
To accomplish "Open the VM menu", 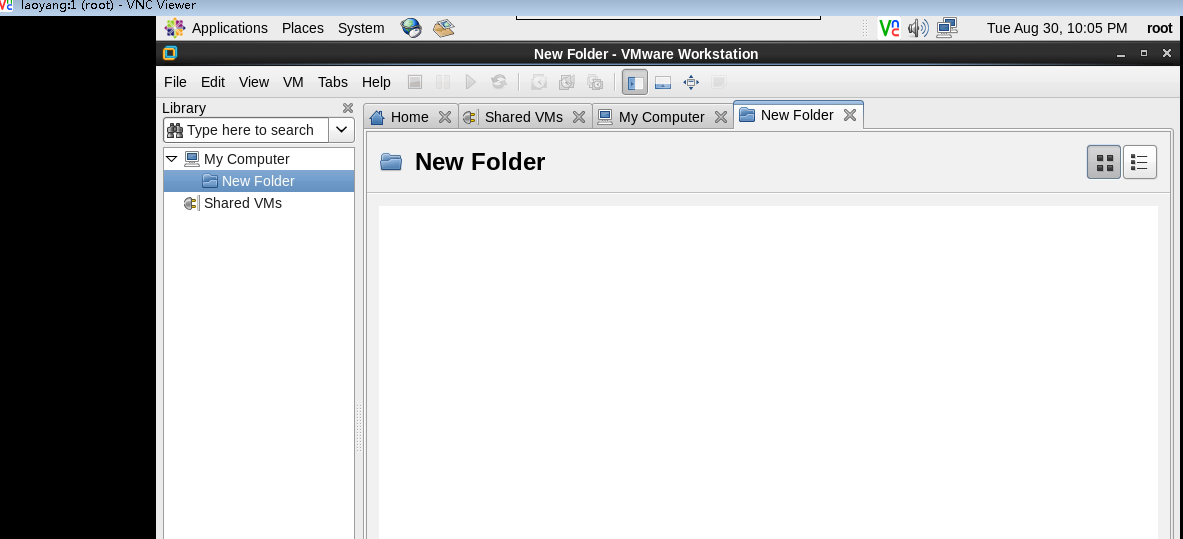I will 293,82.
